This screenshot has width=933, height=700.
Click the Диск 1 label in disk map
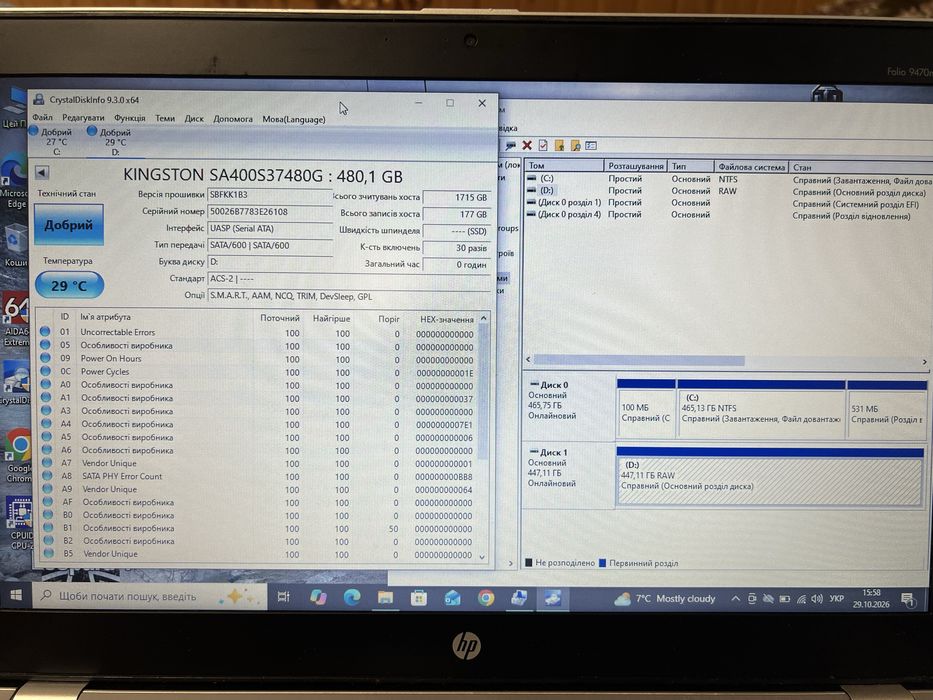pyautogui.click(x=553, y=452)
